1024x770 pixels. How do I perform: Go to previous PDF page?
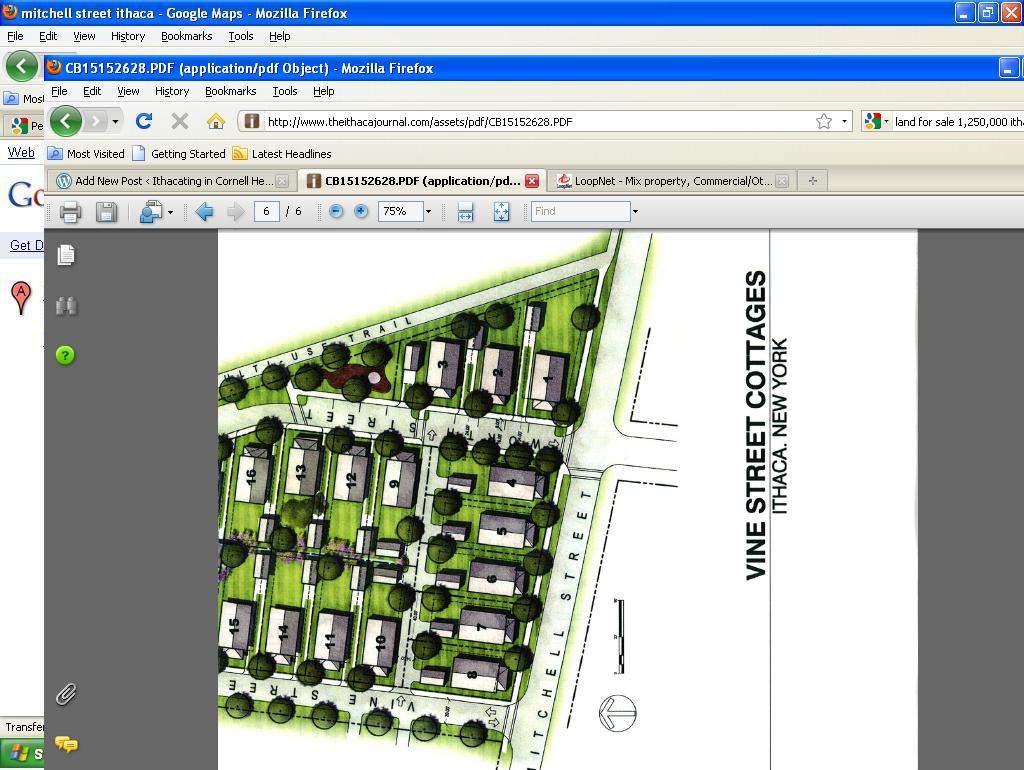click(205, 211)
